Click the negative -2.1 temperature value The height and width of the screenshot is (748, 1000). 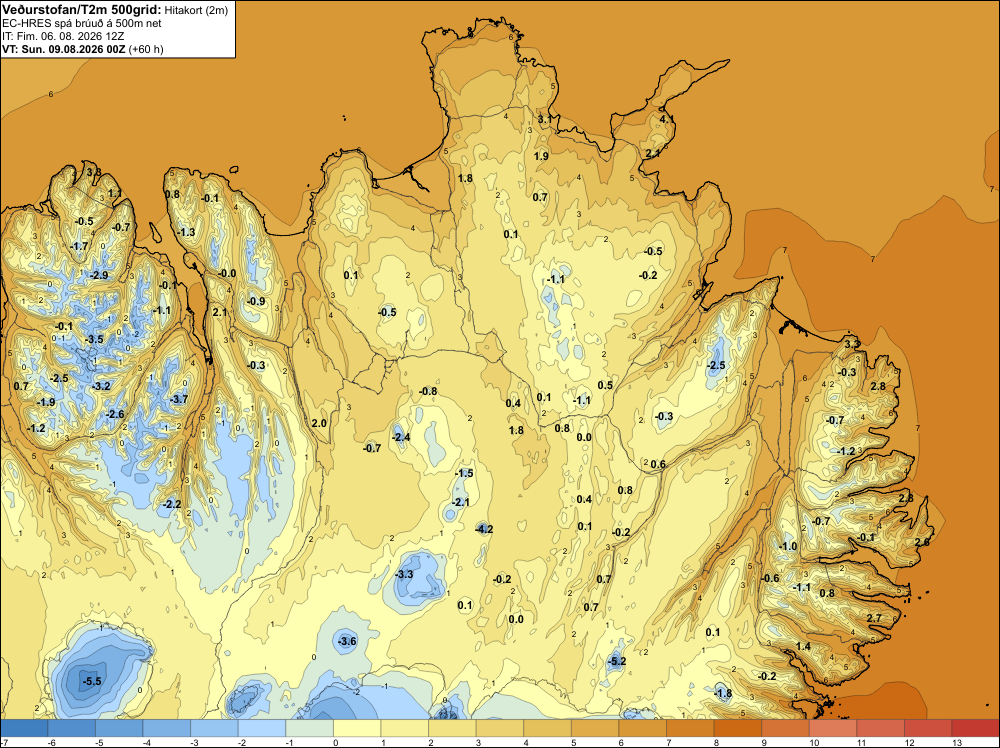(460, 502)
